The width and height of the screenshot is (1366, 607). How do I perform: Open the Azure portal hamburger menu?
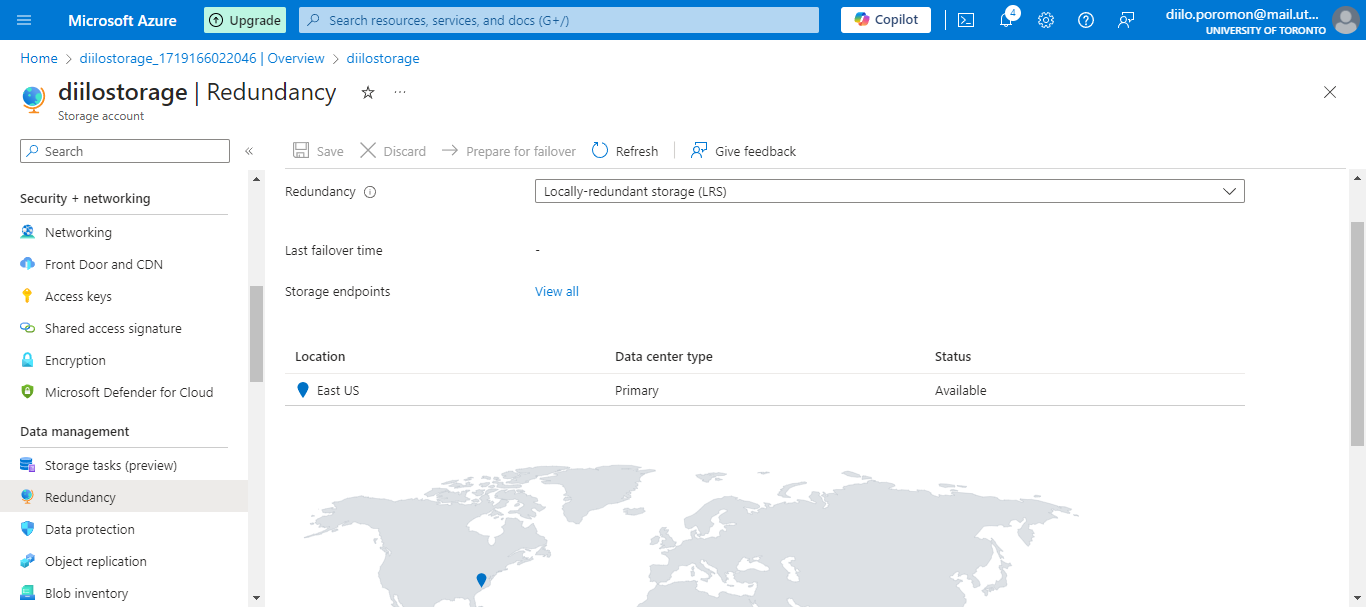click(25, 20)
